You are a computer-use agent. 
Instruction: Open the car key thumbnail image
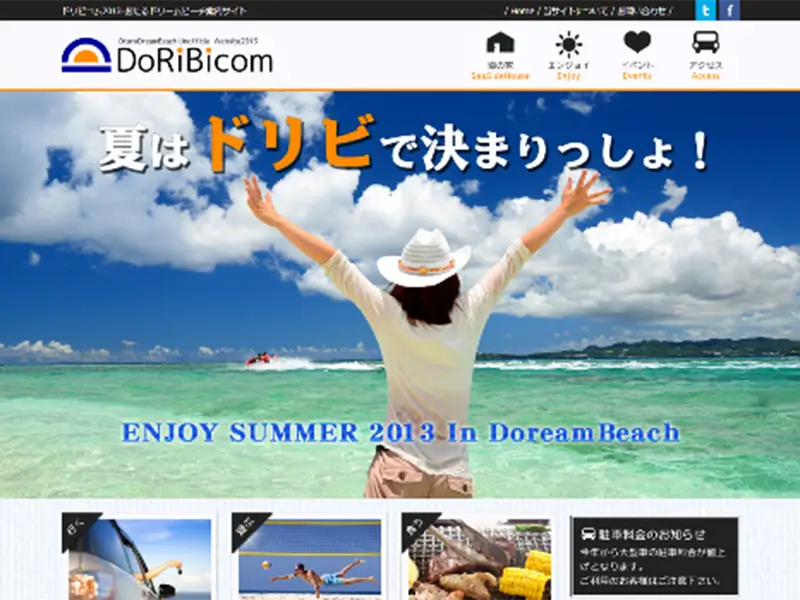coord(140,559)
